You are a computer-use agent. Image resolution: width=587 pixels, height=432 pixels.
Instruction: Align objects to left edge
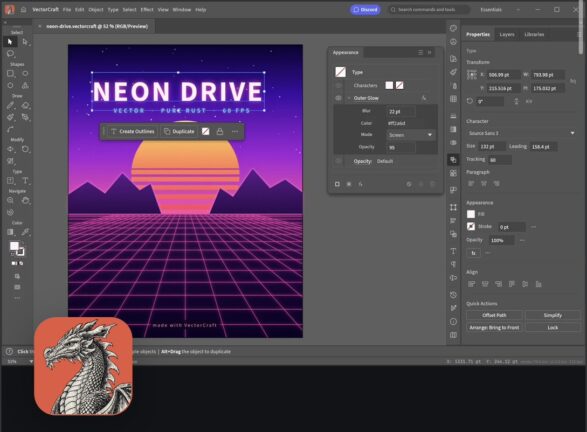point(471,284)
